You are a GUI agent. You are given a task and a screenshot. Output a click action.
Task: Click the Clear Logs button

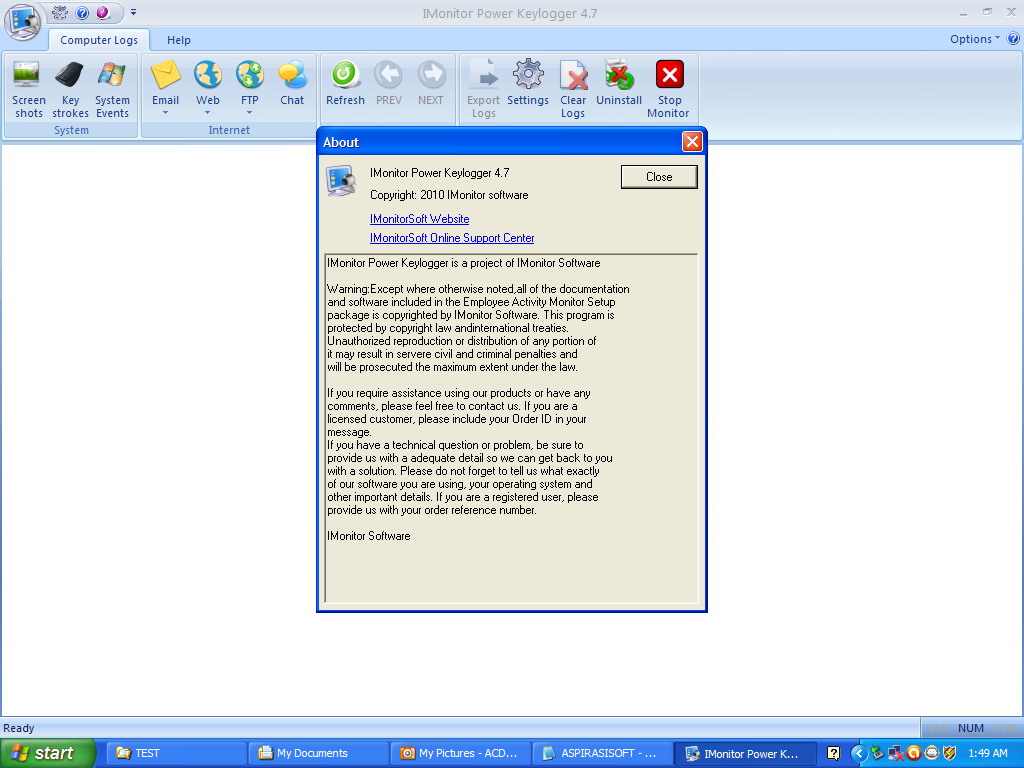coord(573,89)
